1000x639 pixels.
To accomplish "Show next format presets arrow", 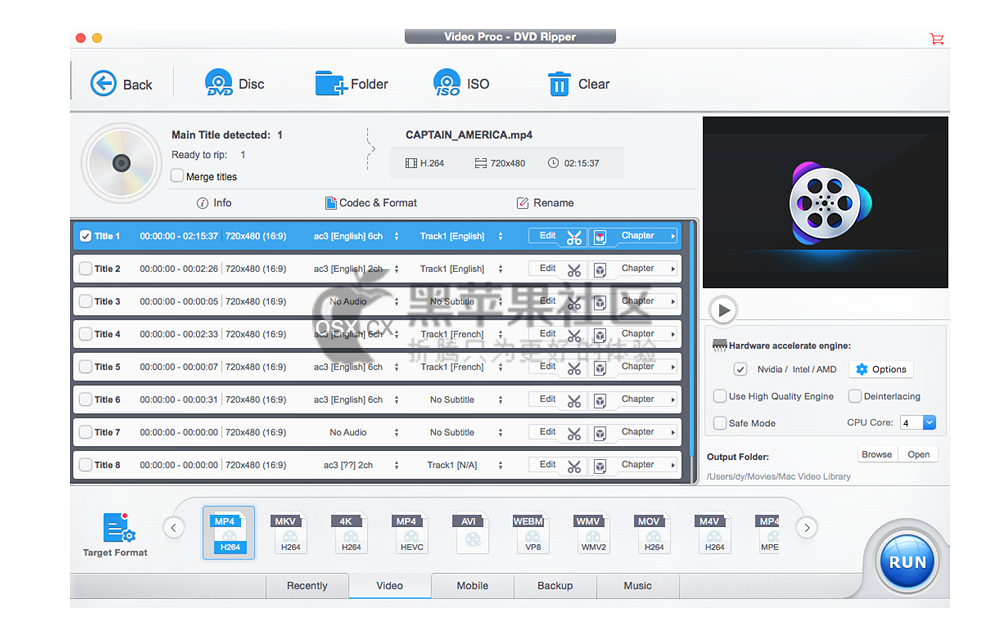I will (x=807, y=527).
